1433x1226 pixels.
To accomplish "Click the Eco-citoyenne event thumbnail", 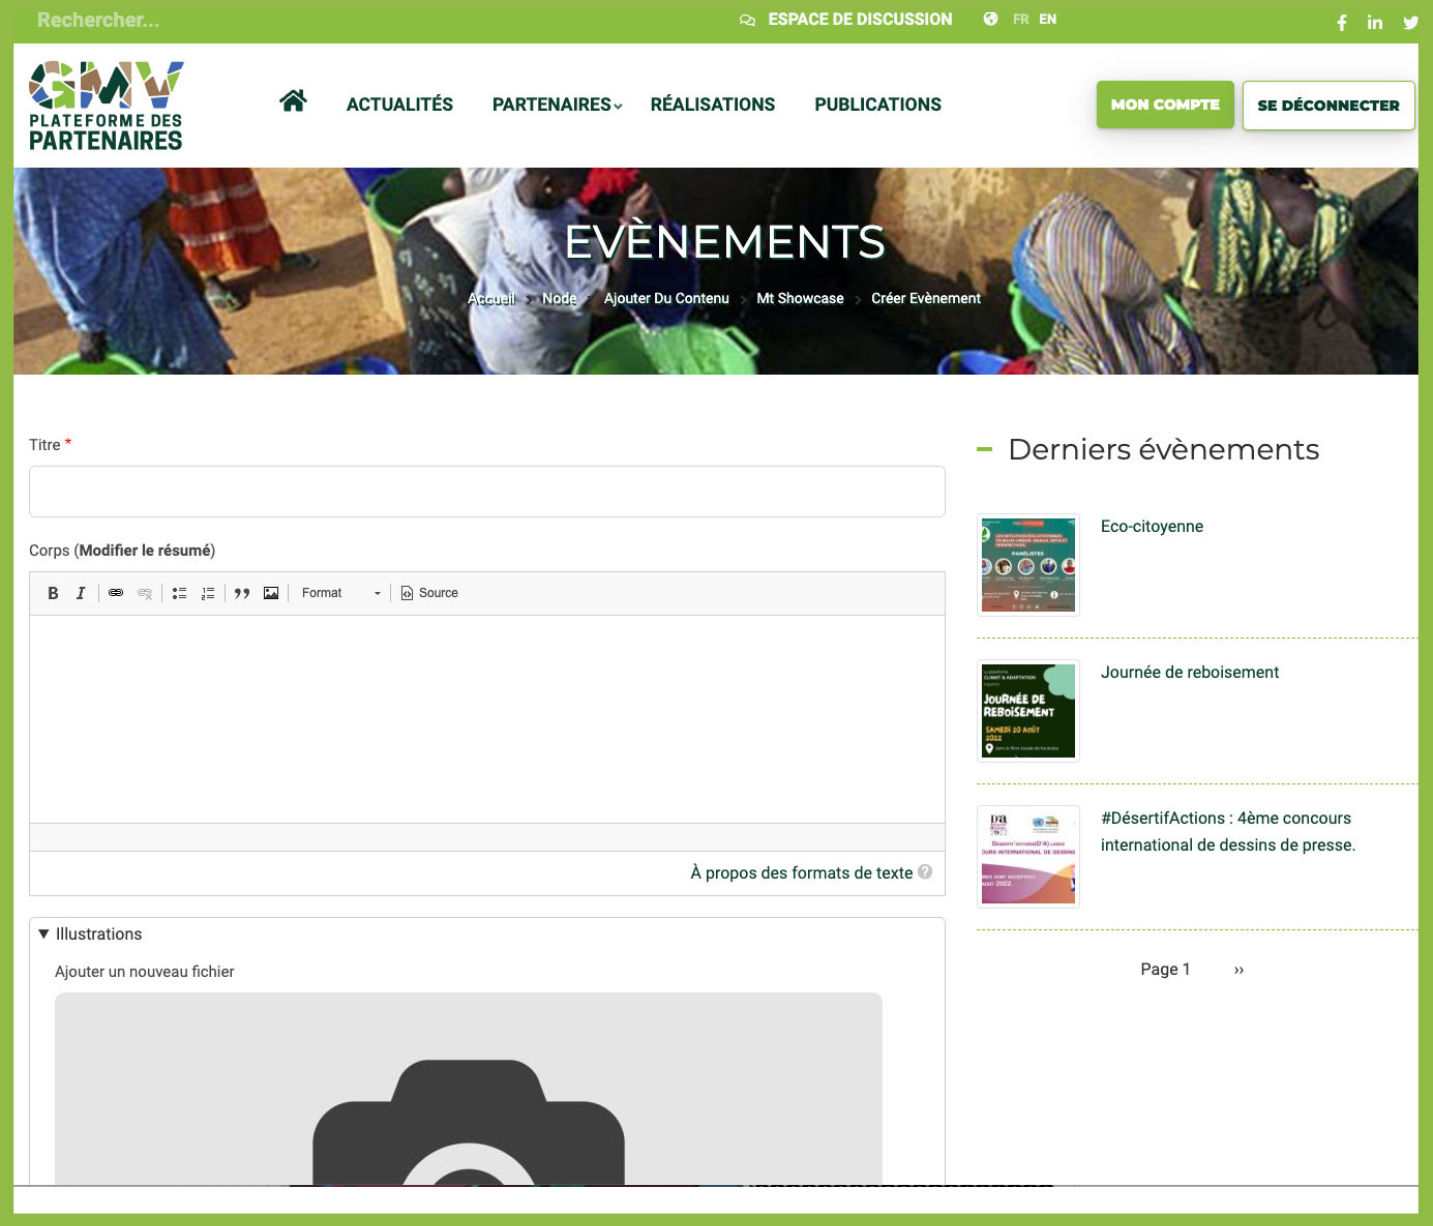I will coord(1028,565).
